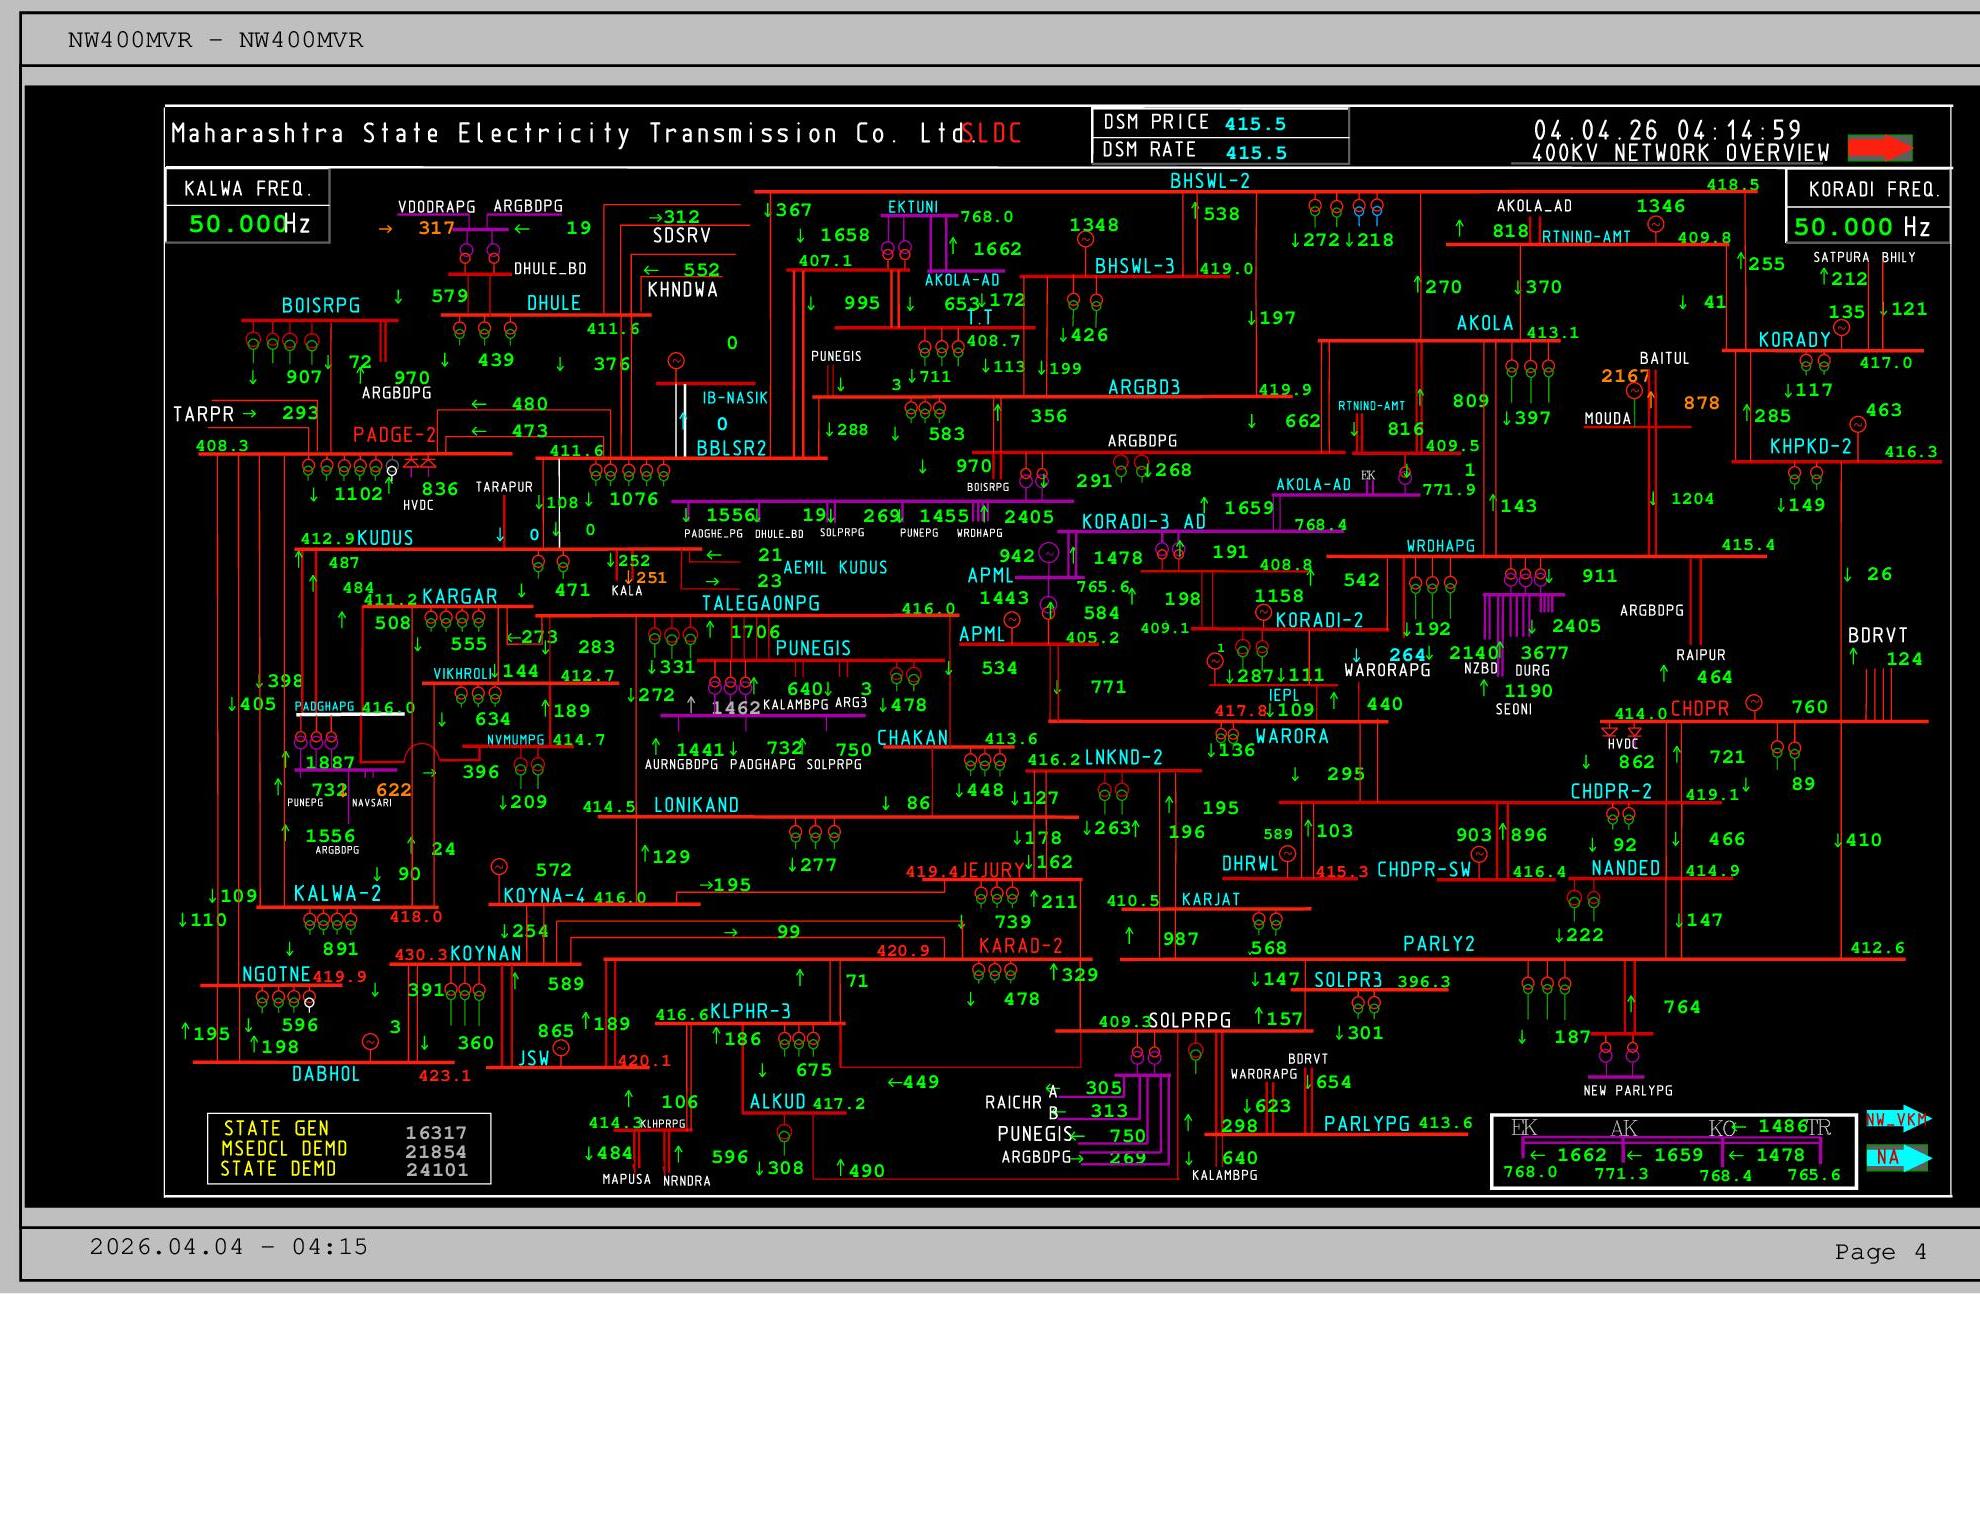Image resolution: width=1980 pixels, height=1530 pixels.
Task: Open the BOISRPG substation label
Action: 320,305
